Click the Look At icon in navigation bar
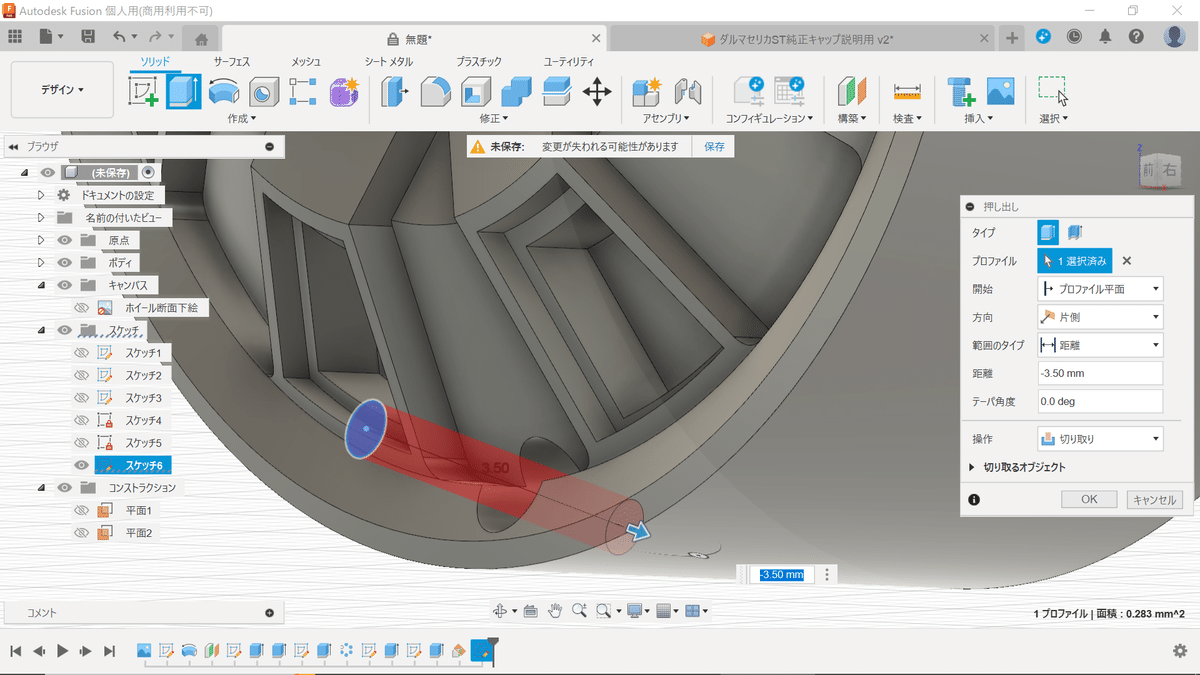The height and width of the screenshot is (675, 1200). click(x=531, y=611)
